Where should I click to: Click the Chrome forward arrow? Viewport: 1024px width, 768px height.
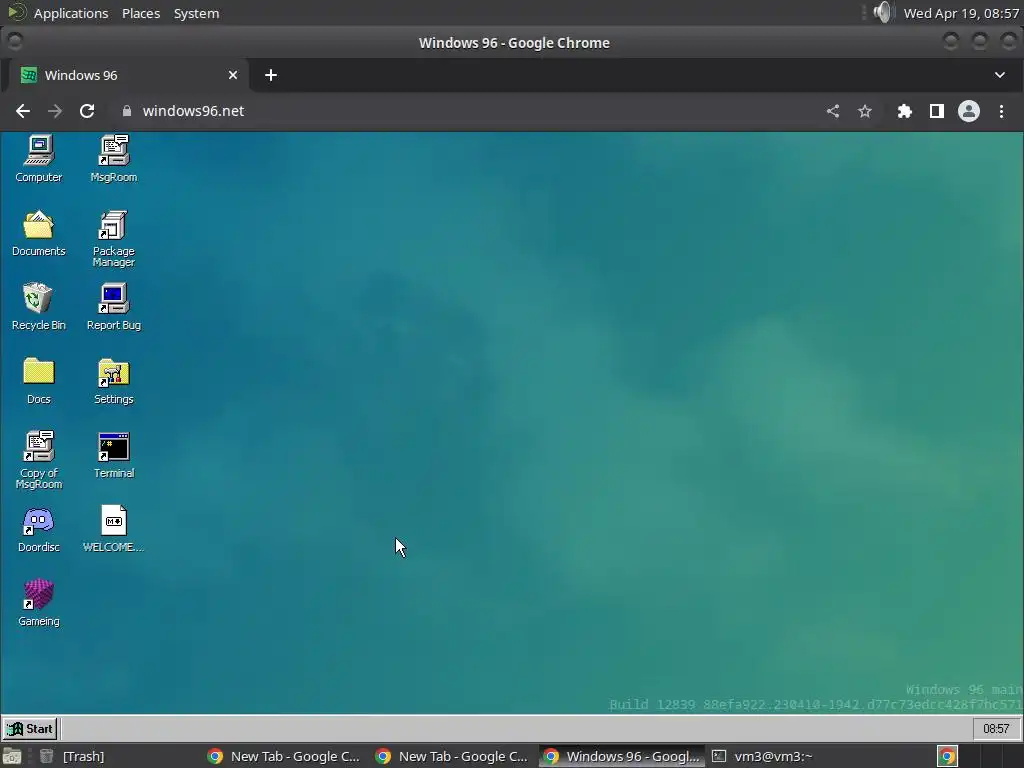pyautogui.click(x=55, y=111)
